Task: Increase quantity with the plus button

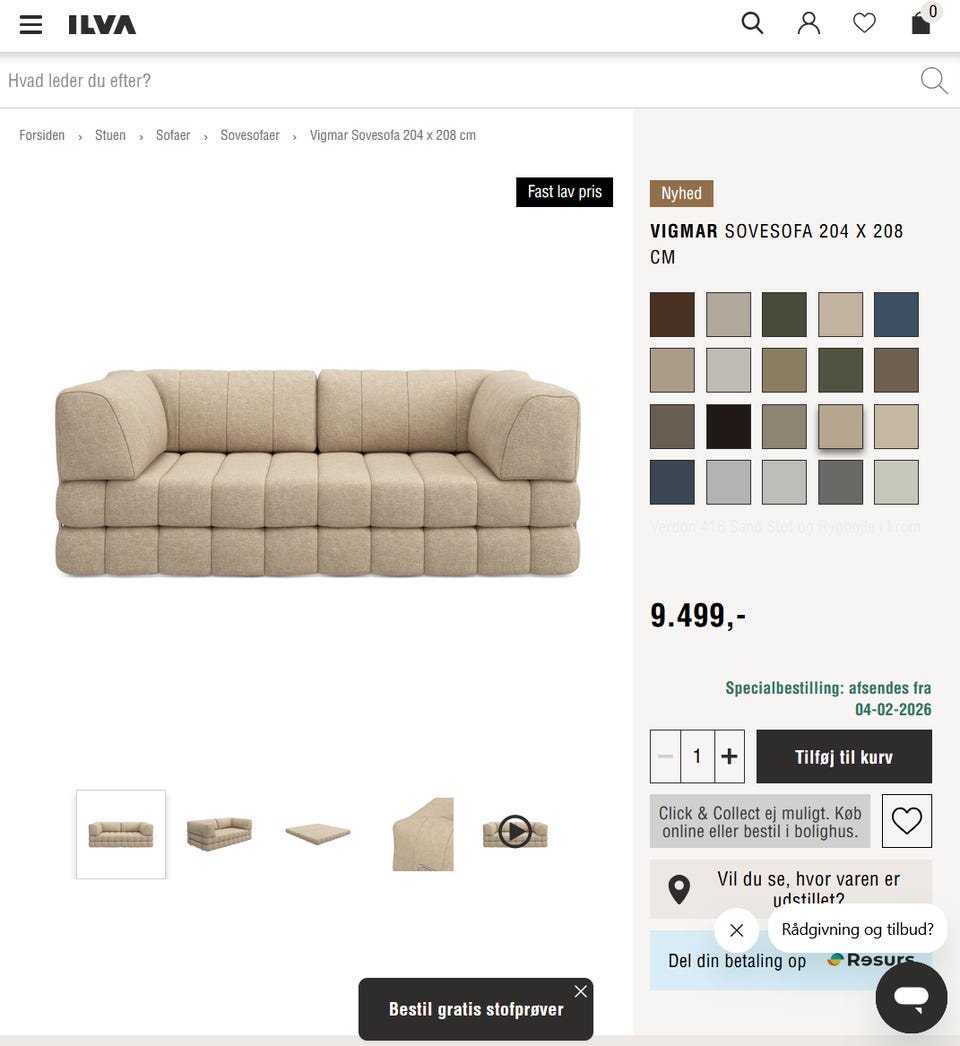Action: tap(729, 756)
